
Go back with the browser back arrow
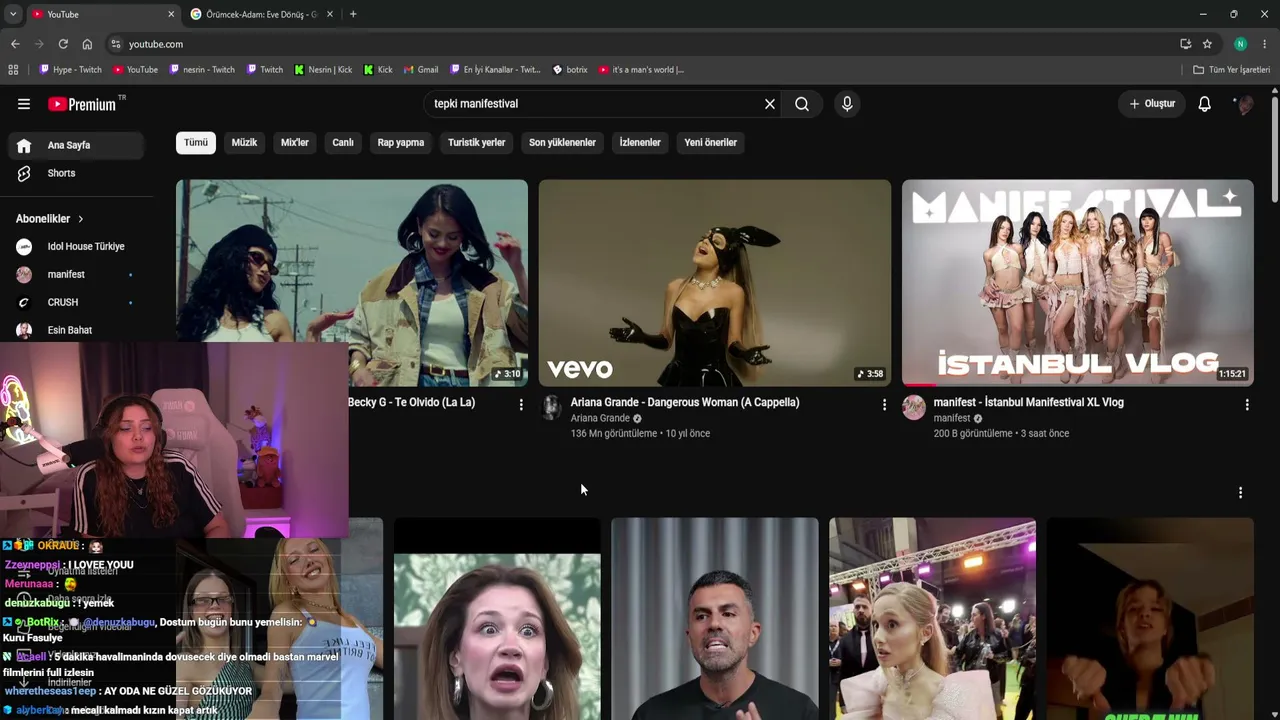15,44
